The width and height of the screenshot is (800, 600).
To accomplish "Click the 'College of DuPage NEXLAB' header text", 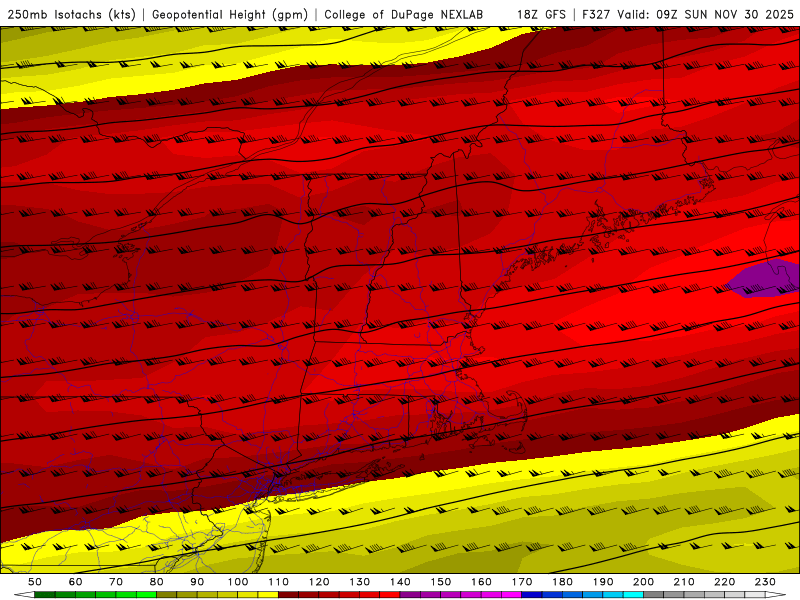I will coord(404,15).
